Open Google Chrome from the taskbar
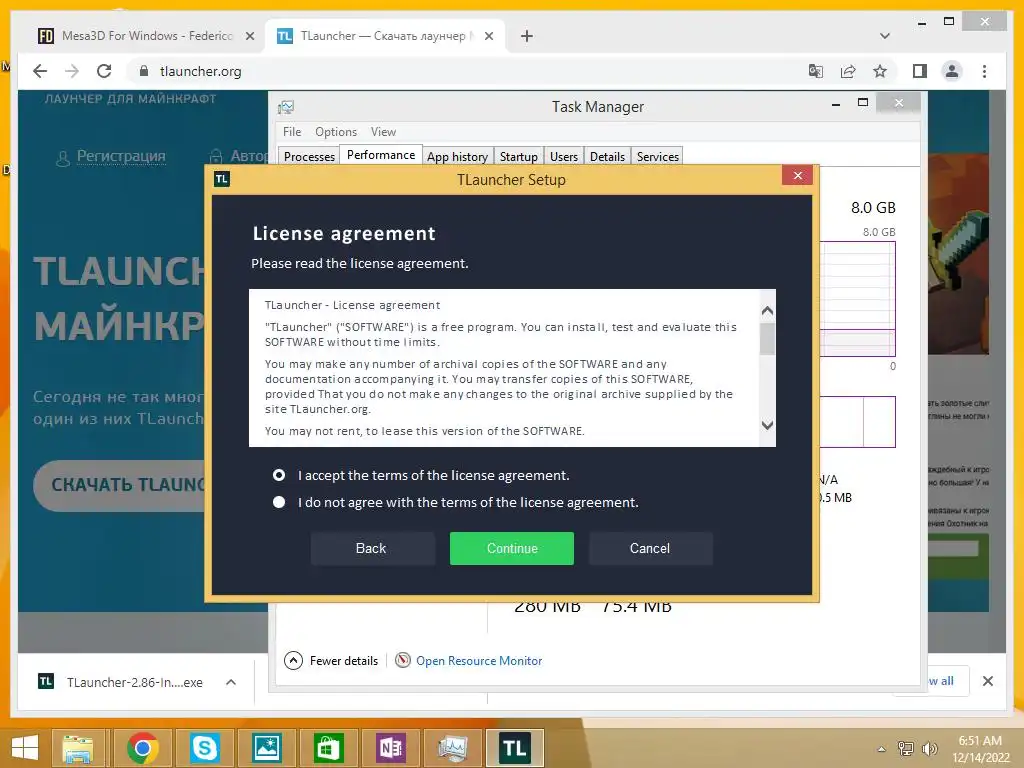This screenshot has width=1024, height=768. (x=142, y=748)
